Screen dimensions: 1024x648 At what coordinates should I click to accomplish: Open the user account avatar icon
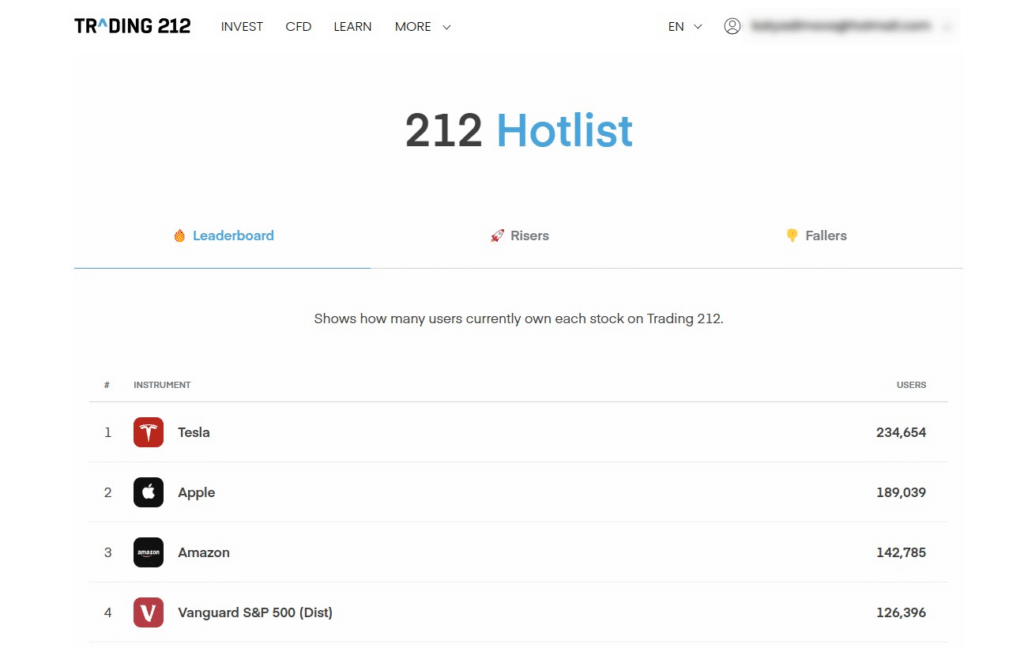[732, 26]
